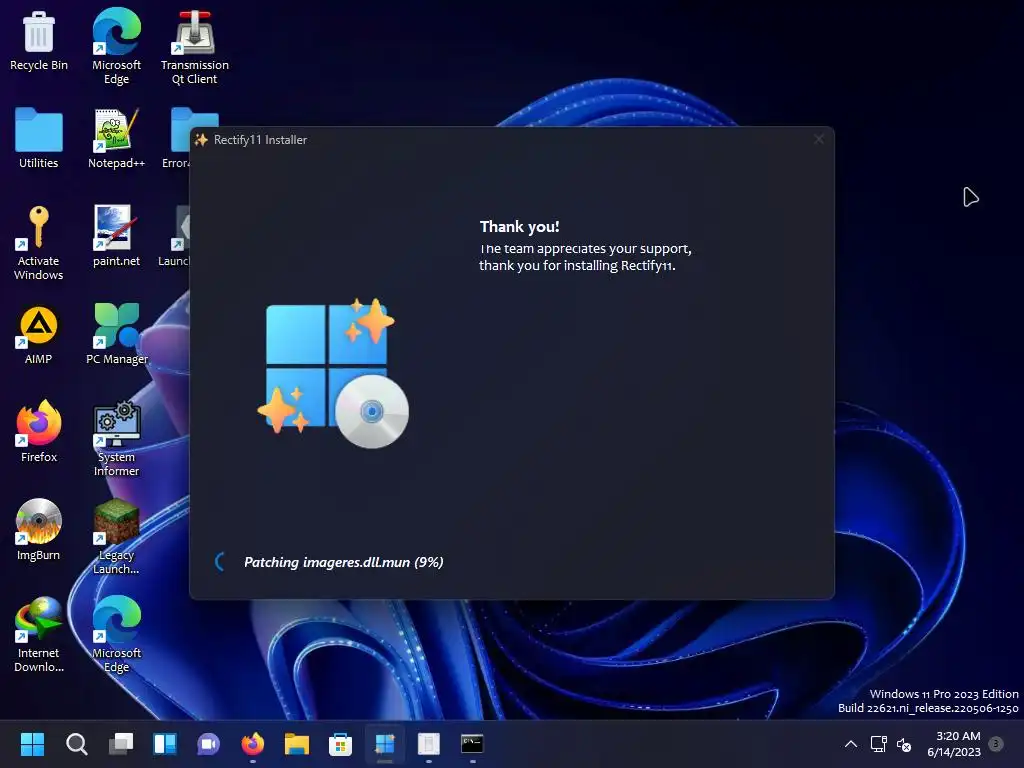Image resolution: width=1024 pixels, height=768 pixels.
Task: Click the Rectify11 Installer title bar icon
Action: click(201, 140)
